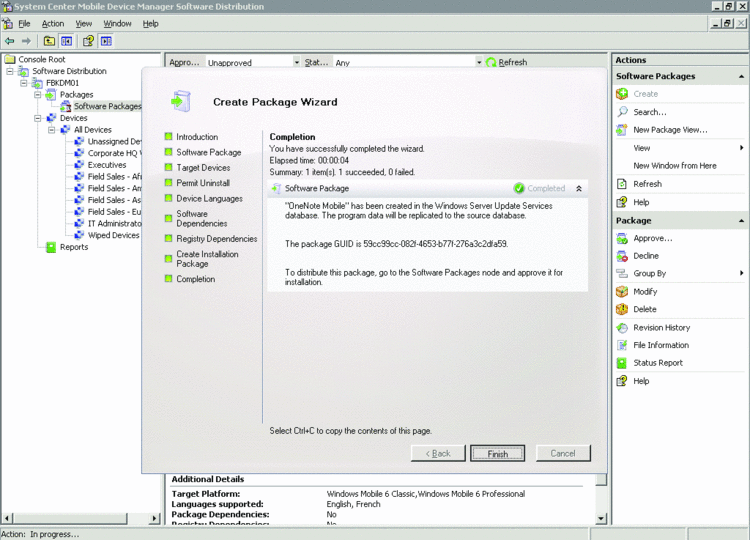
Task: Click the Back arrow toolbar icon
Action: [x=10, y=41]
